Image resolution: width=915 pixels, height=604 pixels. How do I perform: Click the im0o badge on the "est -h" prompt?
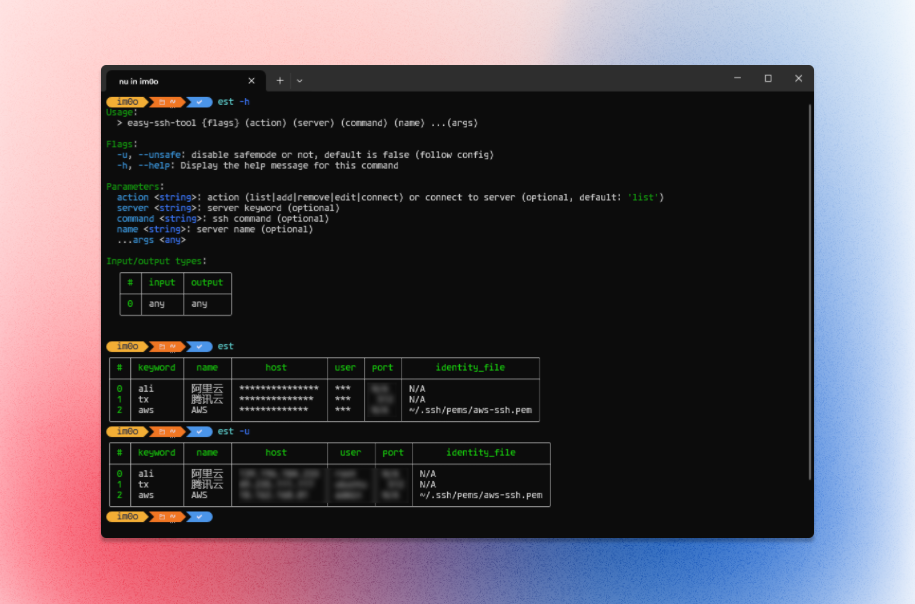128,102
